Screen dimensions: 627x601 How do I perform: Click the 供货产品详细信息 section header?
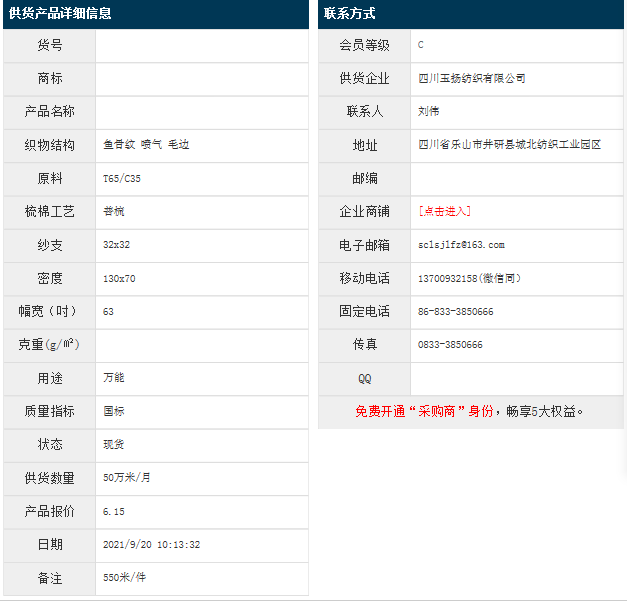click(60, 14)
